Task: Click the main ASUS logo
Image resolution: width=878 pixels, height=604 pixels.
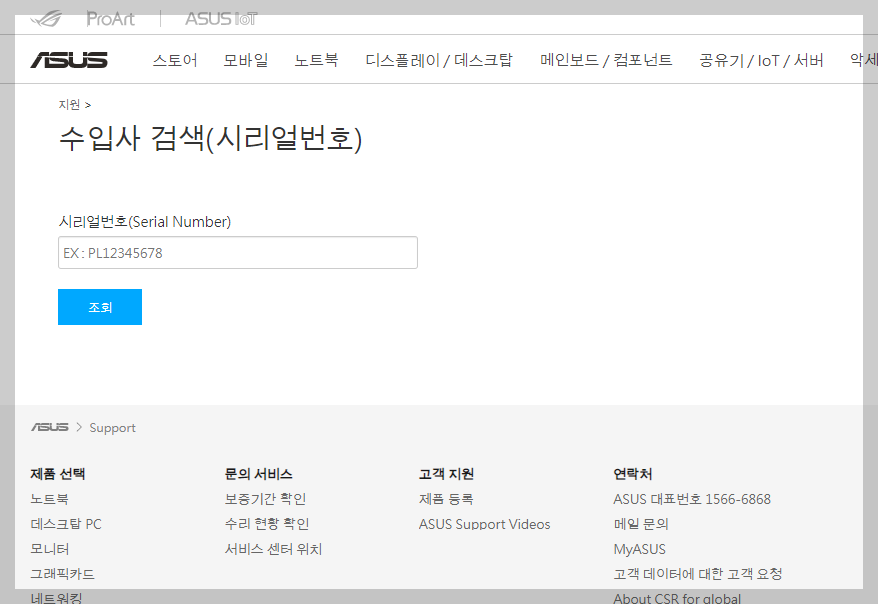Action: click(69, 60)
